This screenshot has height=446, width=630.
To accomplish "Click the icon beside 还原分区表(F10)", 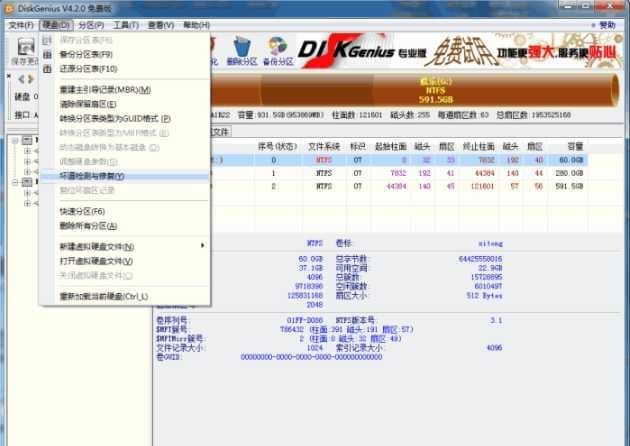I will click(x=47, y=69).
